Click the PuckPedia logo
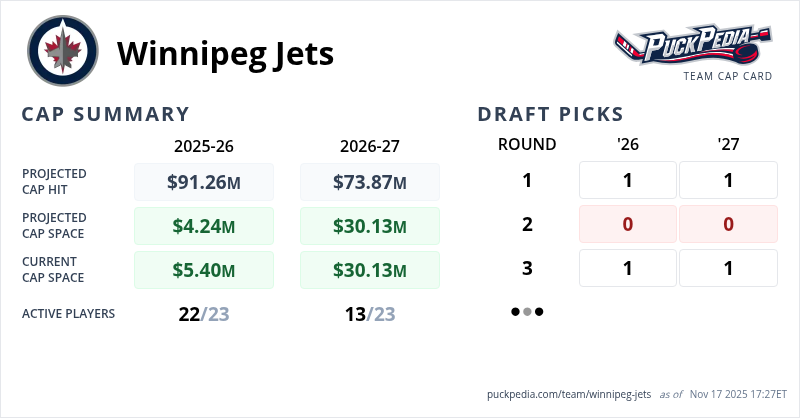 pyautogui.click(x=693, y=45)
